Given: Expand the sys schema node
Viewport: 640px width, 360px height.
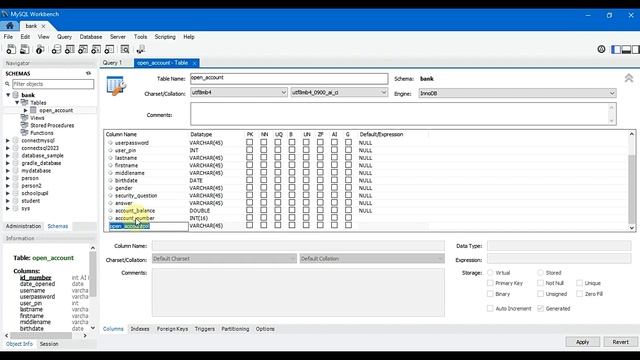Looking at the screenshot, I should click(8, 208).
